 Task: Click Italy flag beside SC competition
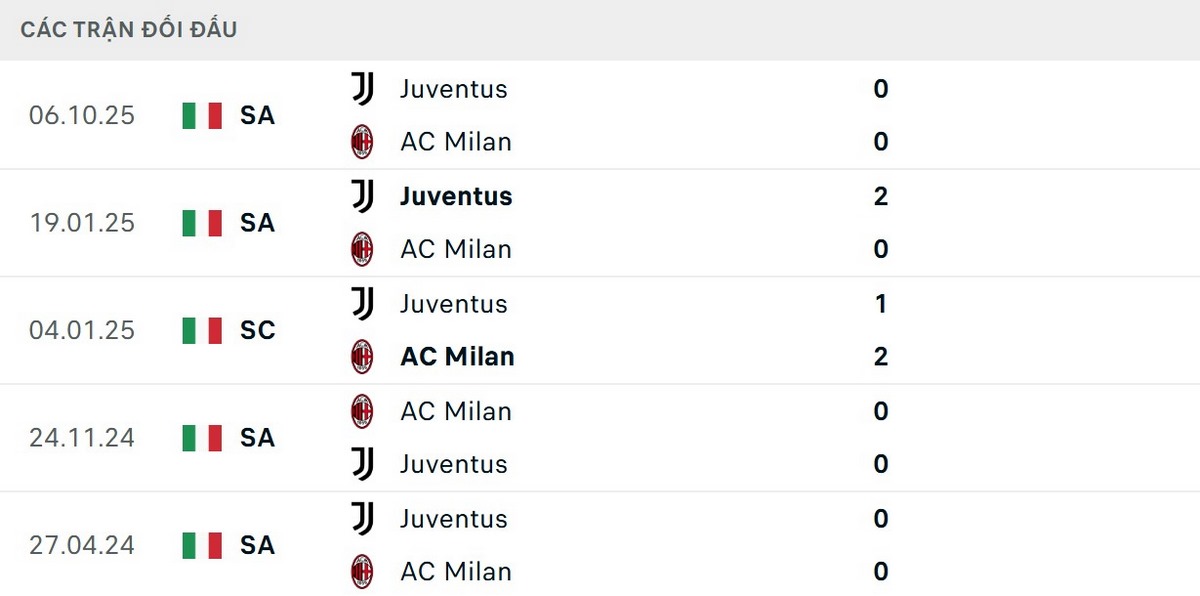pyautogui.click(x=202, y=331)
